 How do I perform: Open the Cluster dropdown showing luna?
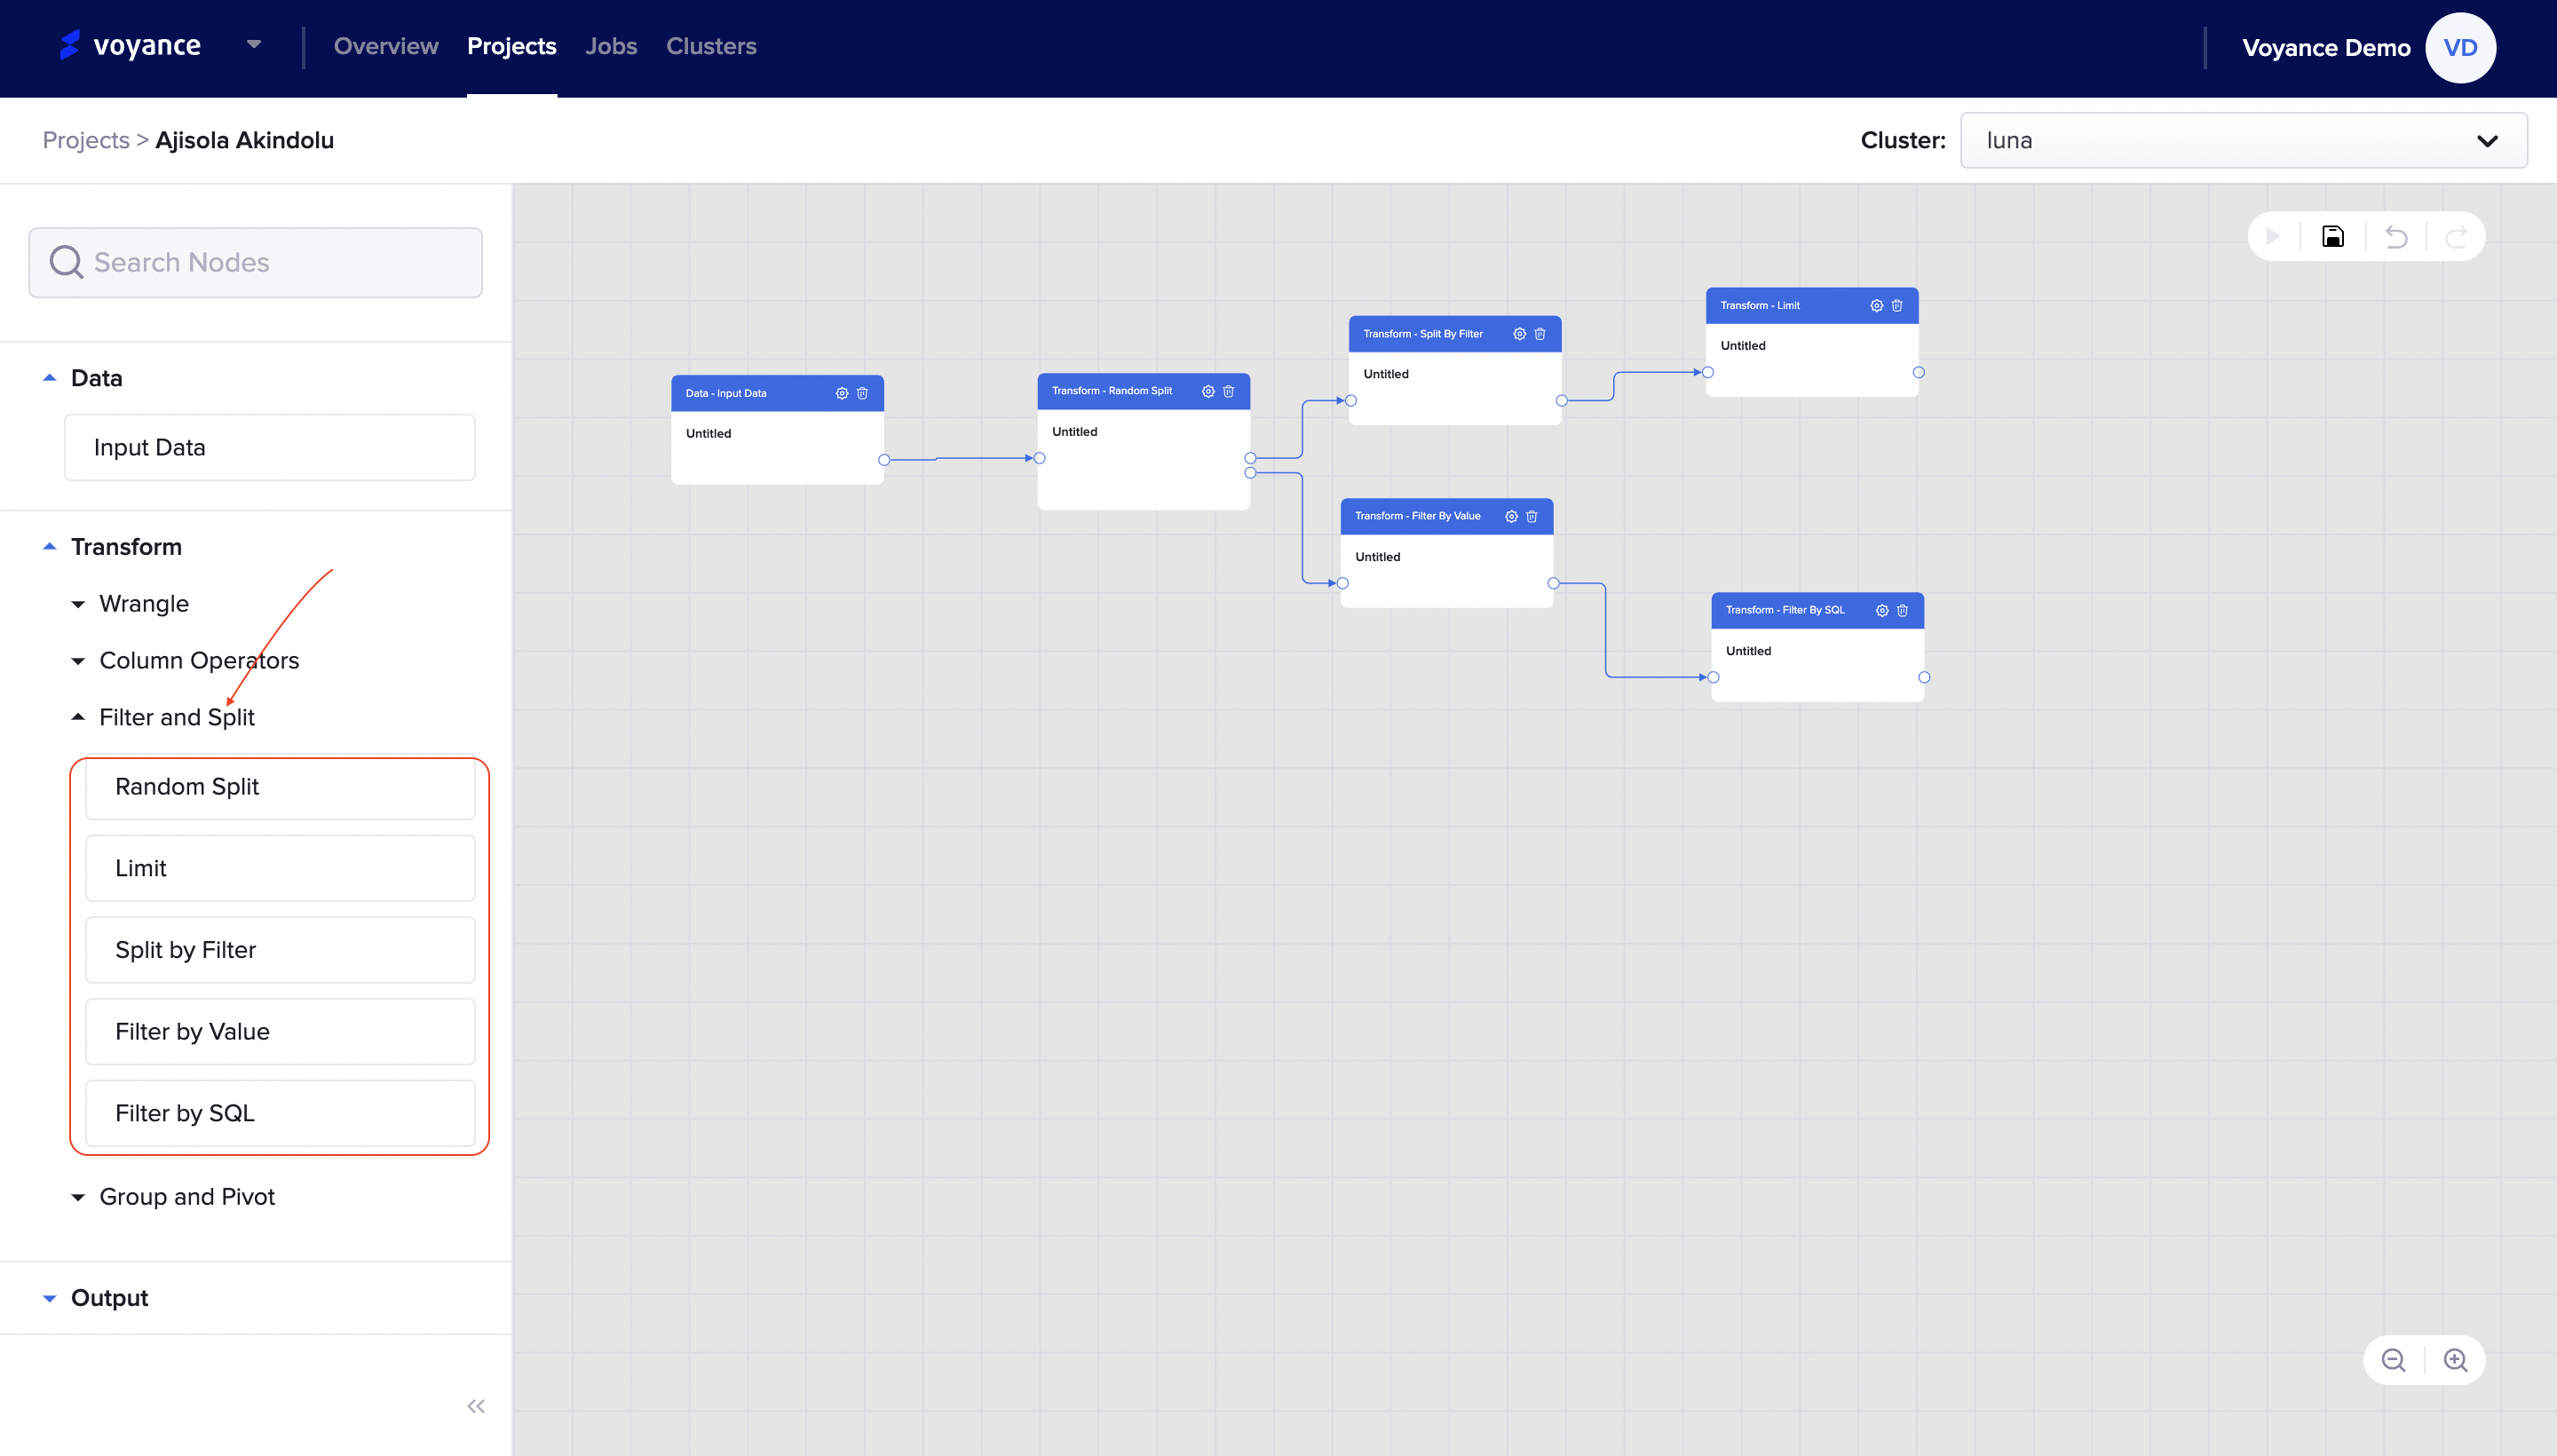[2243, 140]
